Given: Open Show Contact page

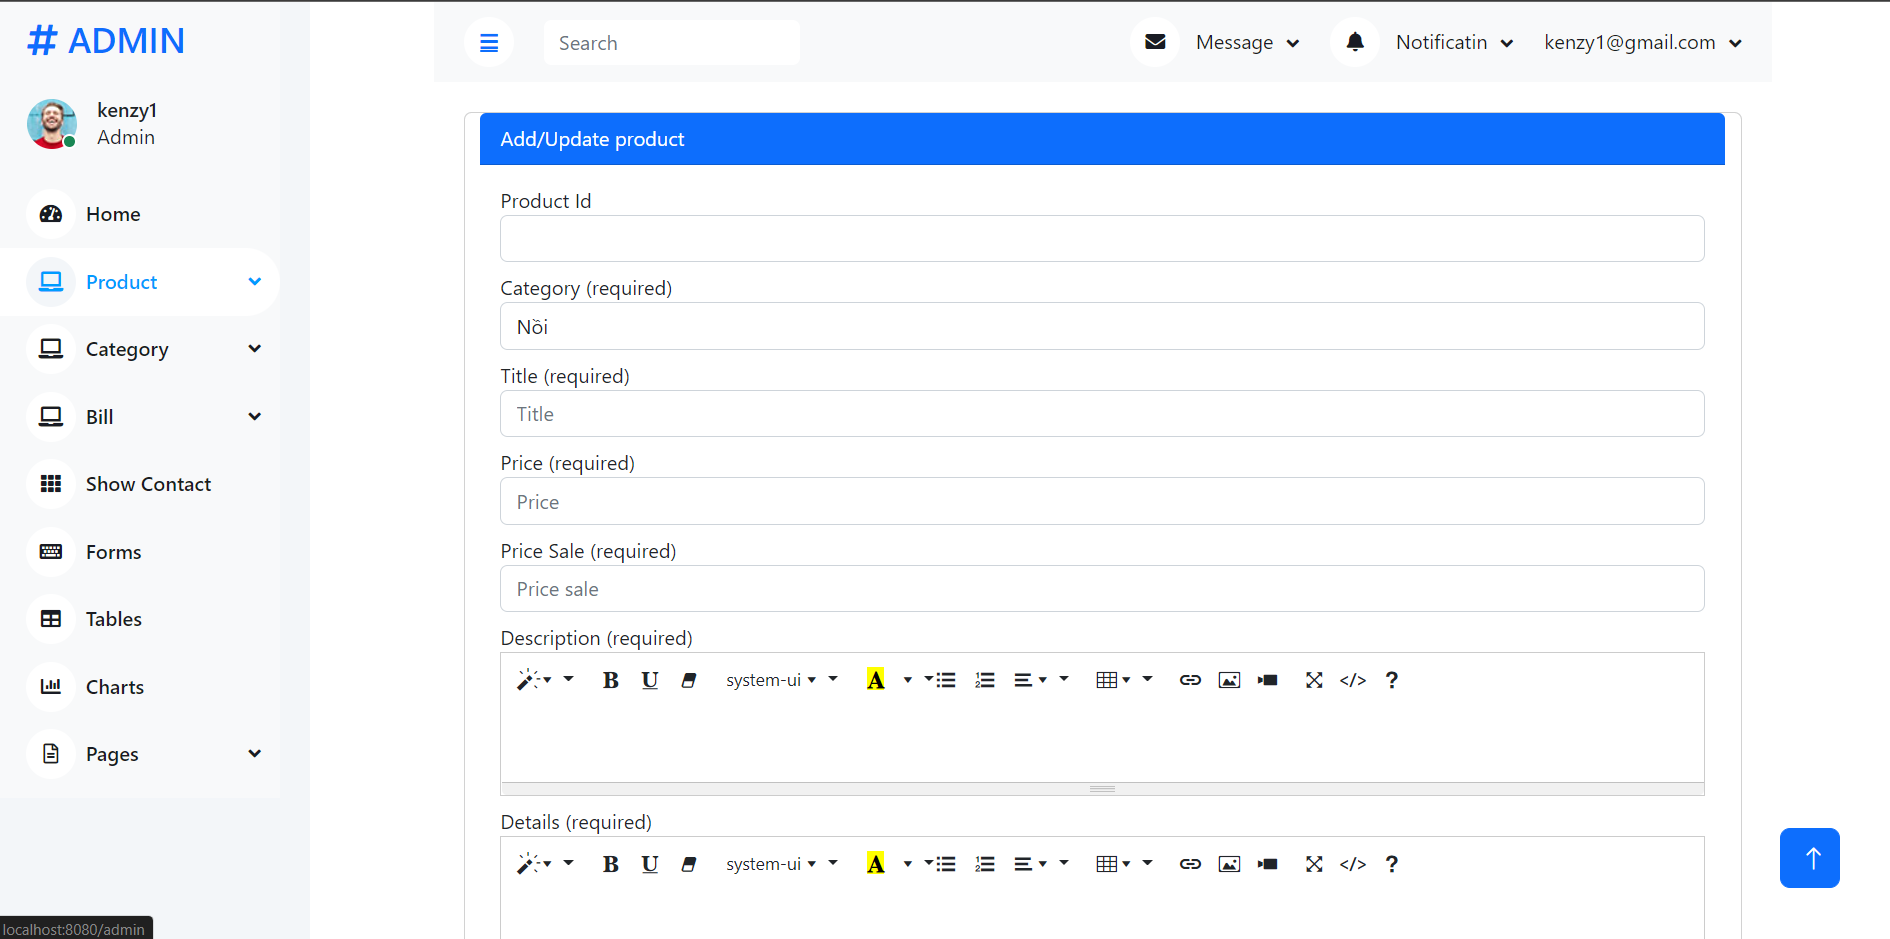Looking at the screenshot, I should click(150, 484).
